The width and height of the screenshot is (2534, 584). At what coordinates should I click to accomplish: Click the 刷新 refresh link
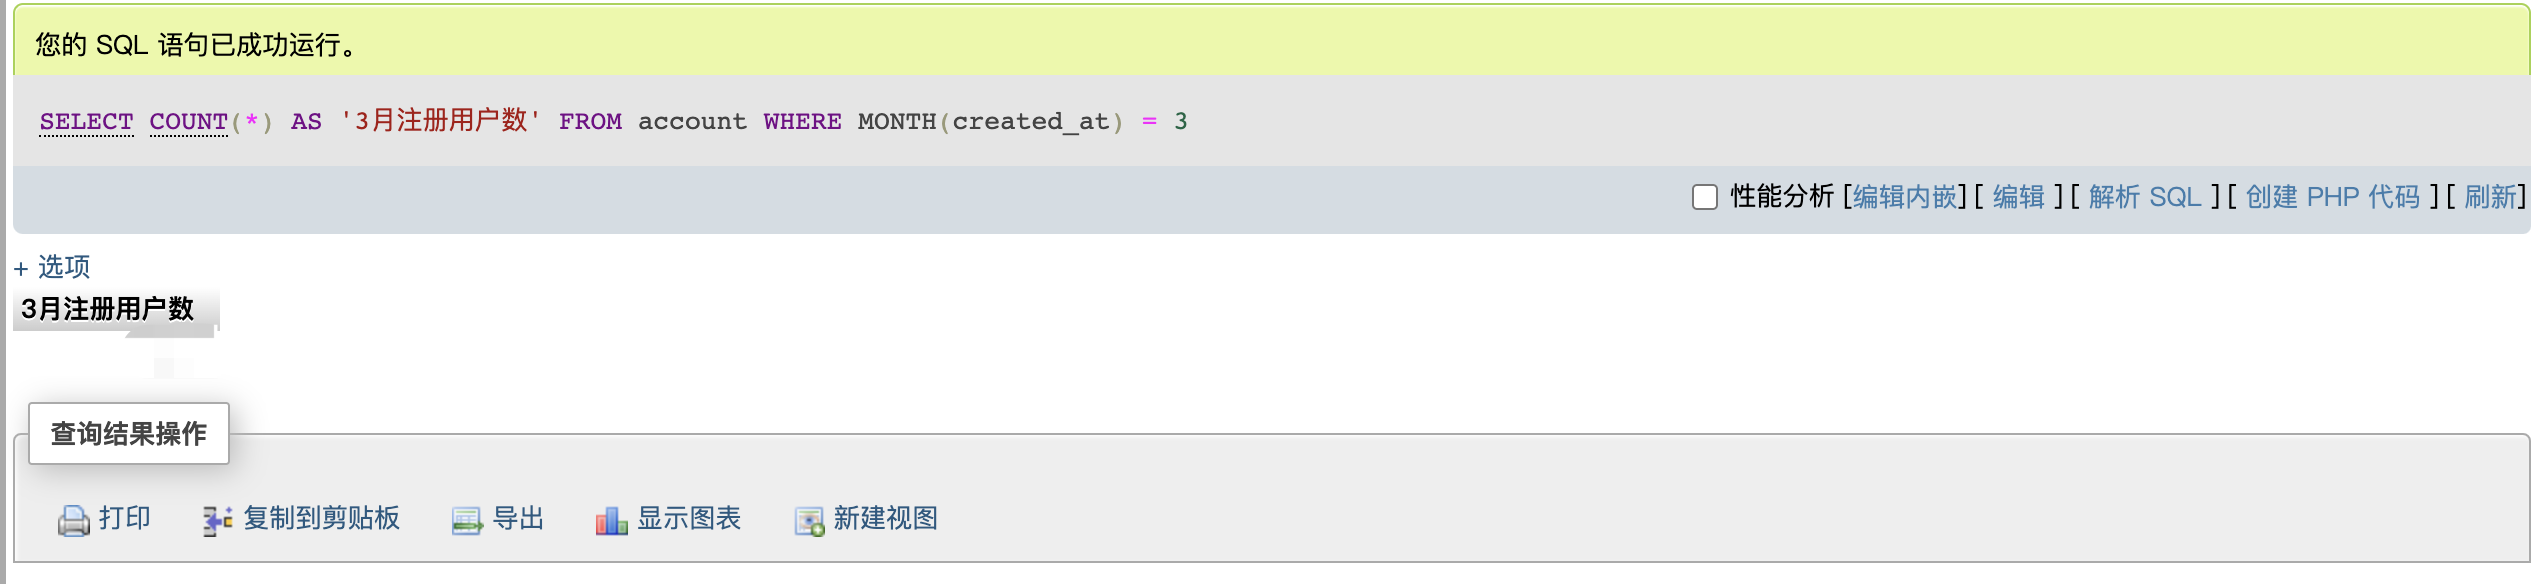click(x=2489, y=197)
